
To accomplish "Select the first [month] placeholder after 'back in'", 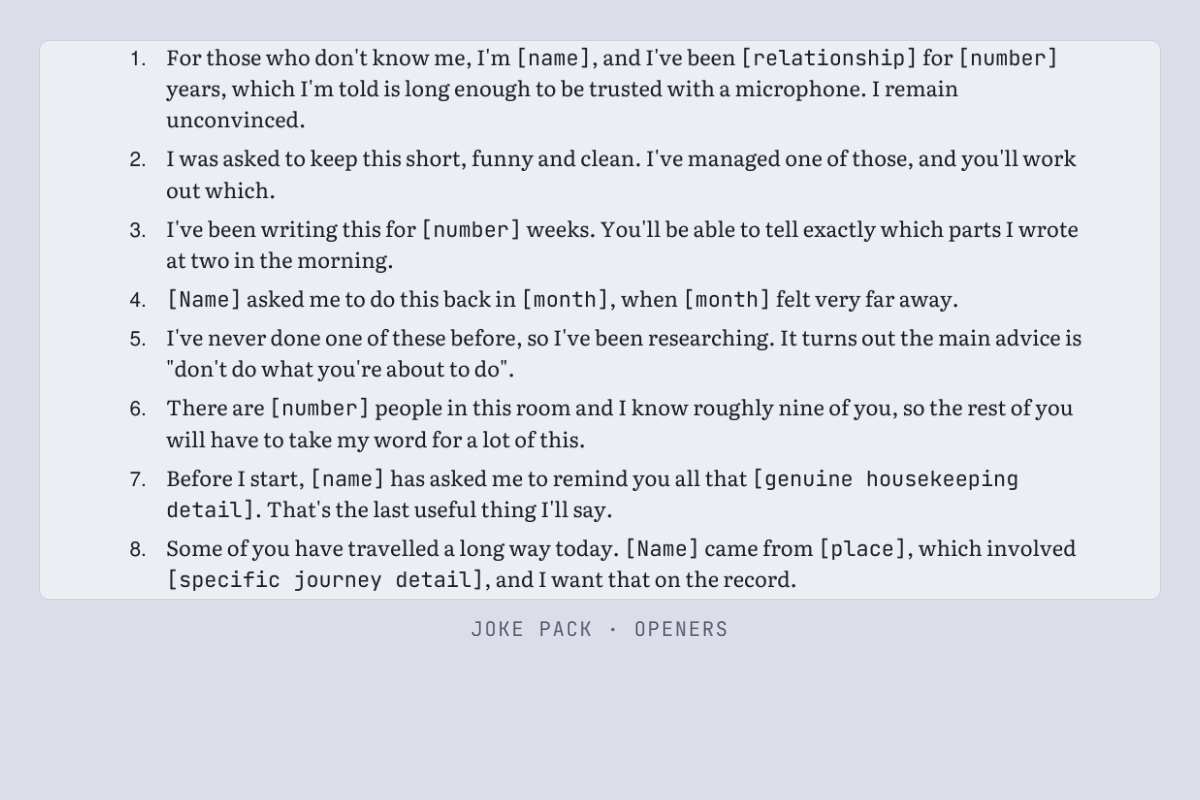I will coord(566,299).
